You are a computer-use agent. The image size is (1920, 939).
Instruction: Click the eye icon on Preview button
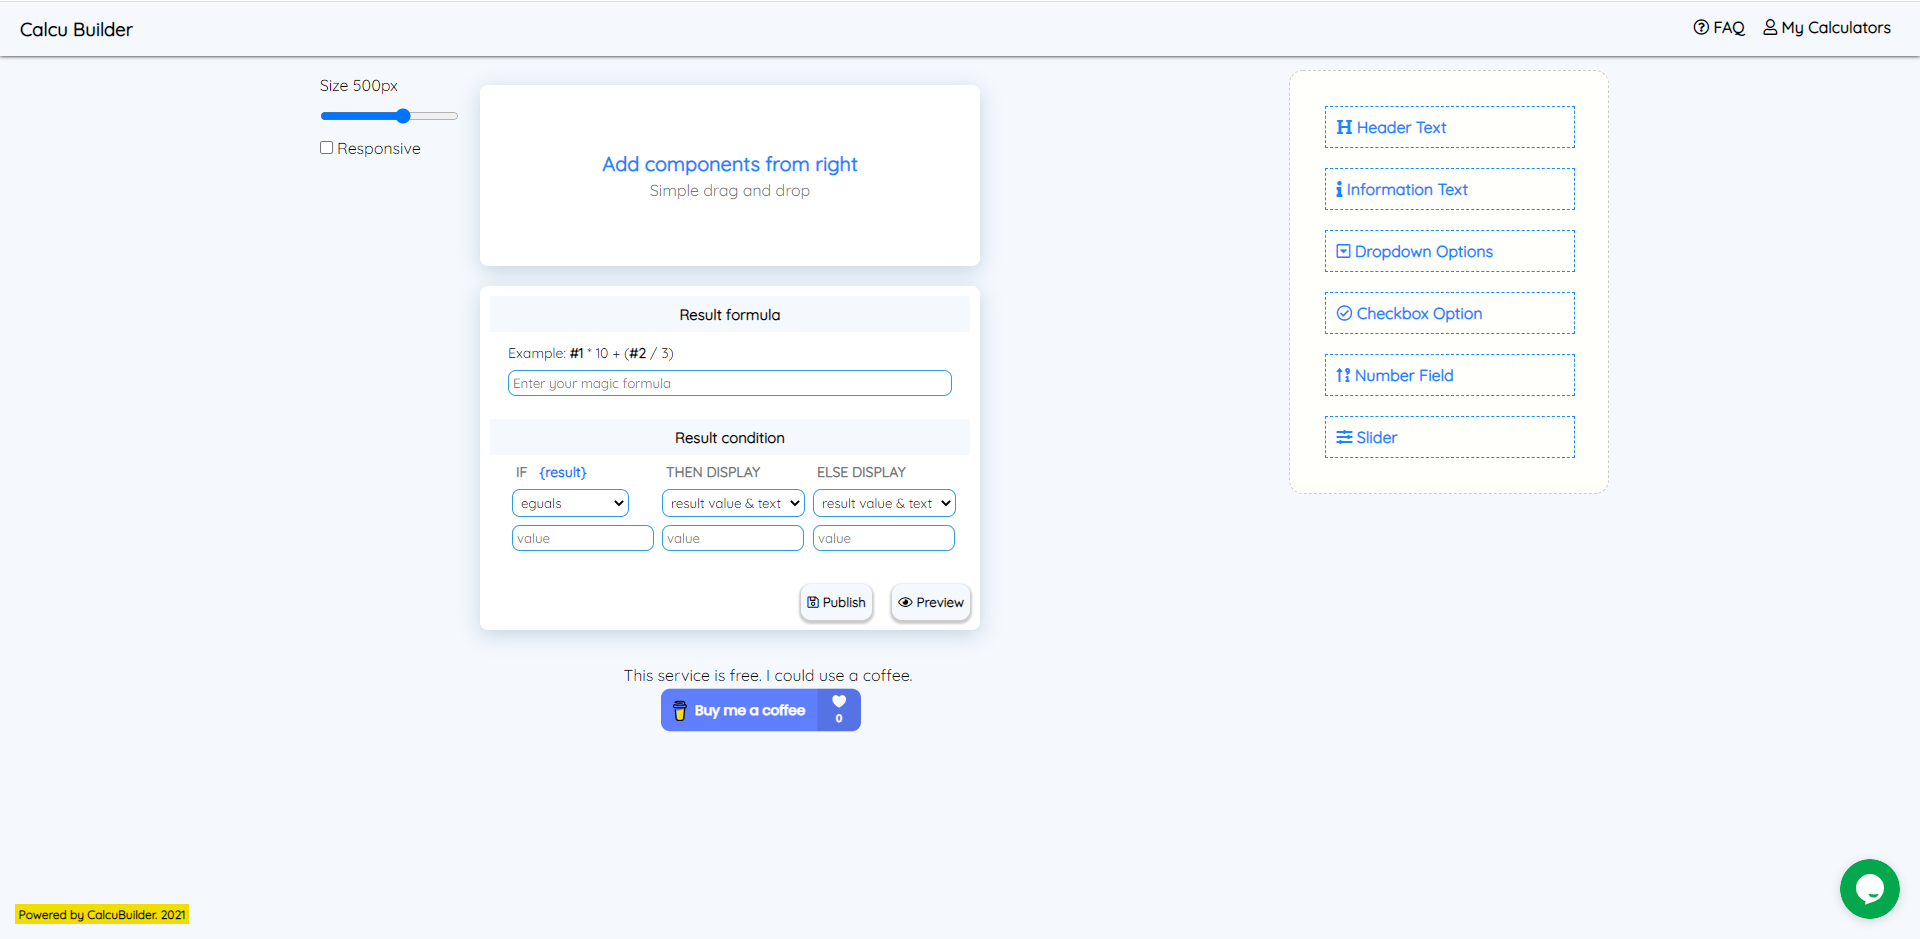[x=905, y=602]
